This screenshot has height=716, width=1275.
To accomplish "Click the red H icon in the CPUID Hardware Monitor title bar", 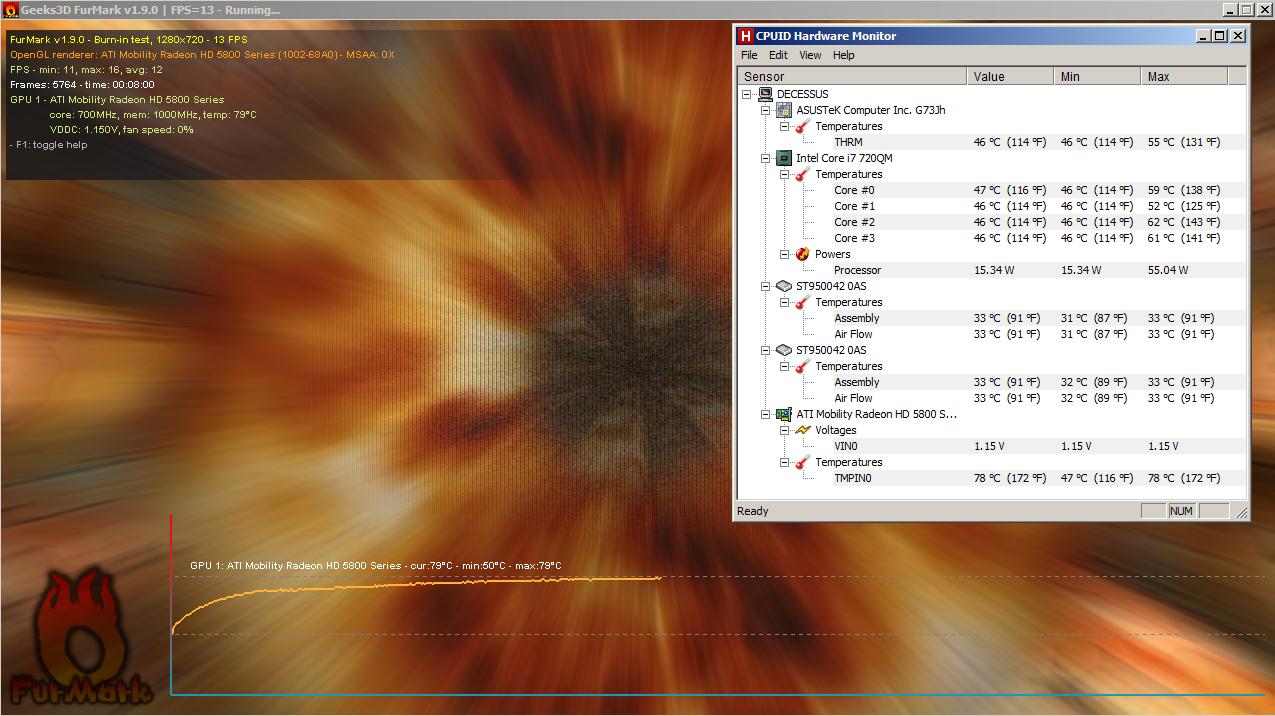I will [745, 36].
